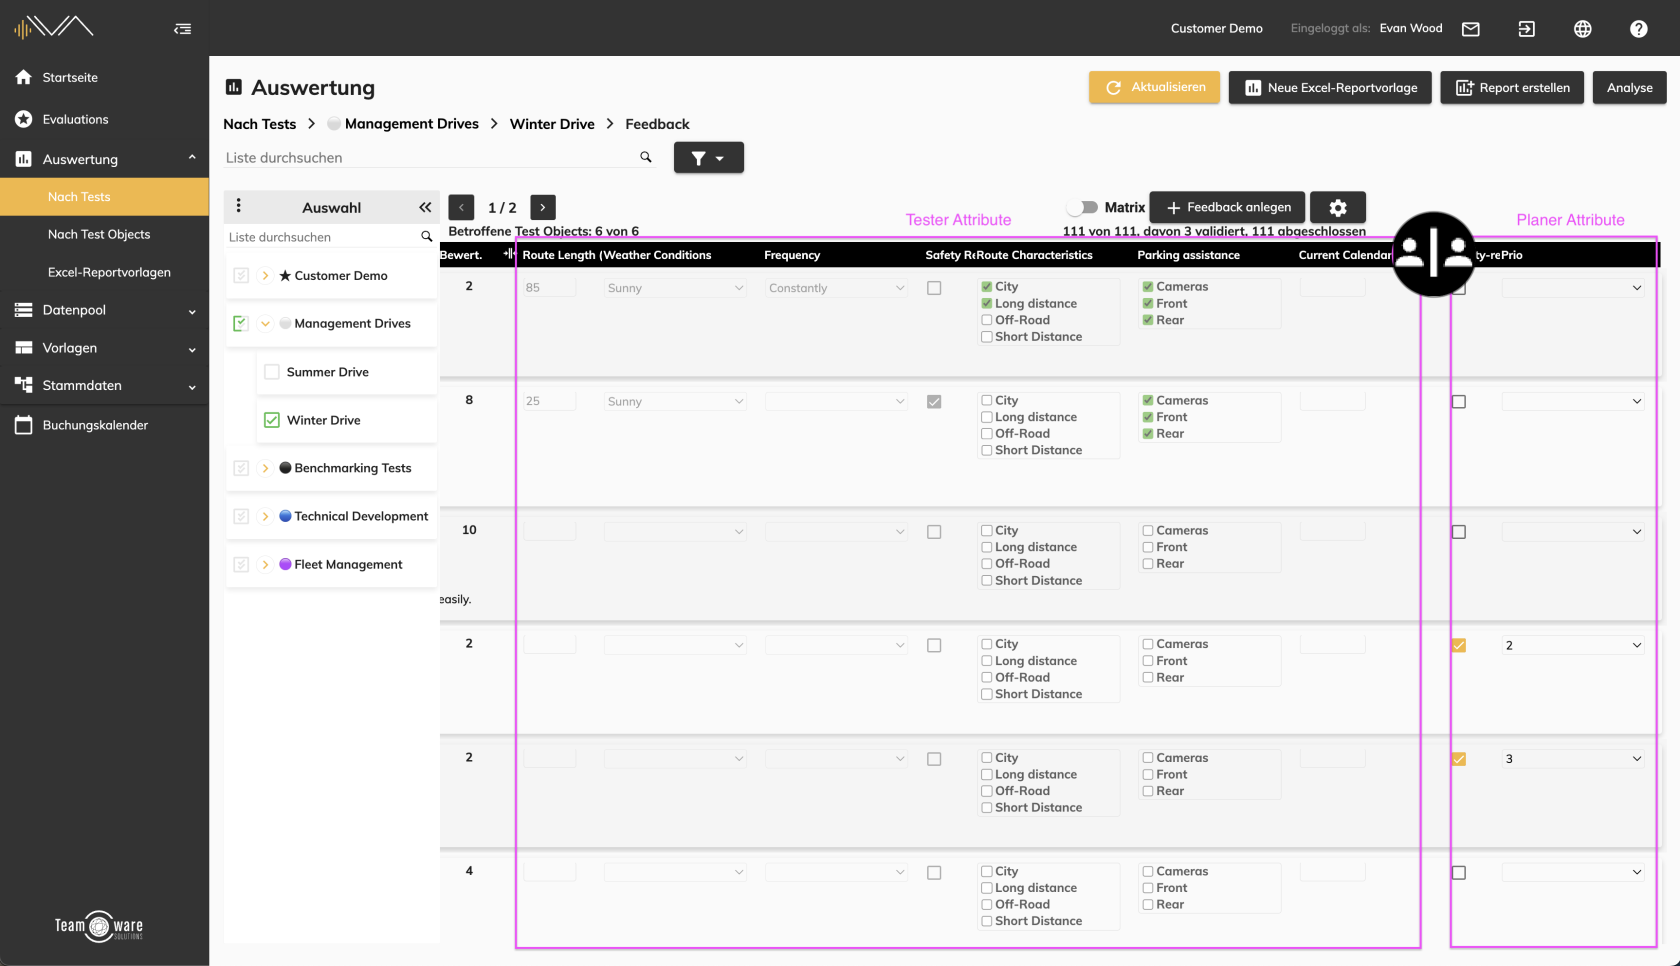Click the Vorlagen icon in sidebar

pyautogui.click(x=24, y=348)
